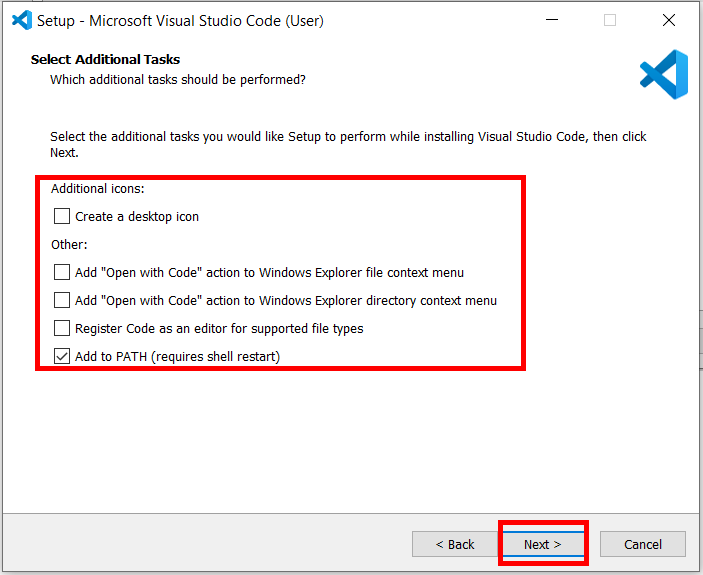Click the setup instructions paragraph
The height and width of the screenshot is (575, 703).
[x=348, y=144]
